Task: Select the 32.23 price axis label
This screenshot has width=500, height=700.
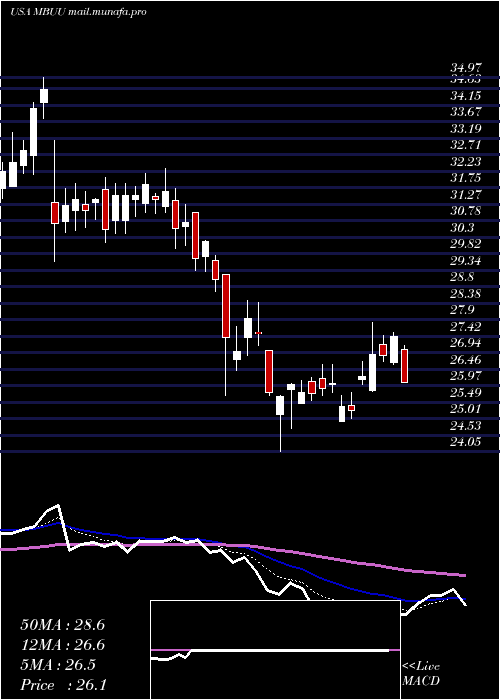Action: click(466, 162)
